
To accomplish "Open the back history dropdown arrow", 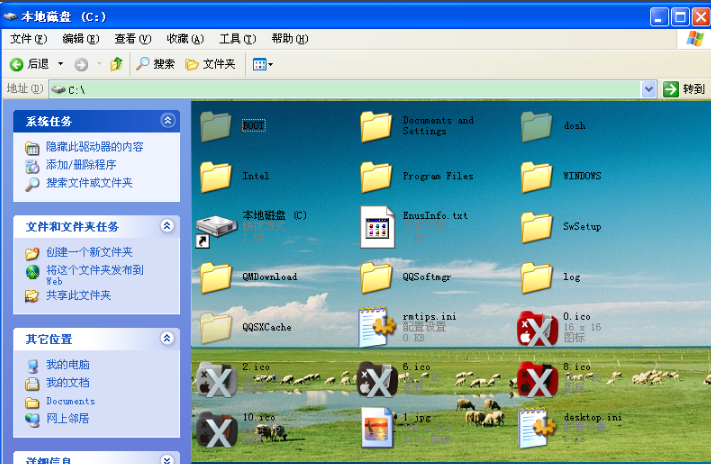I will click(x=60, y=64).
